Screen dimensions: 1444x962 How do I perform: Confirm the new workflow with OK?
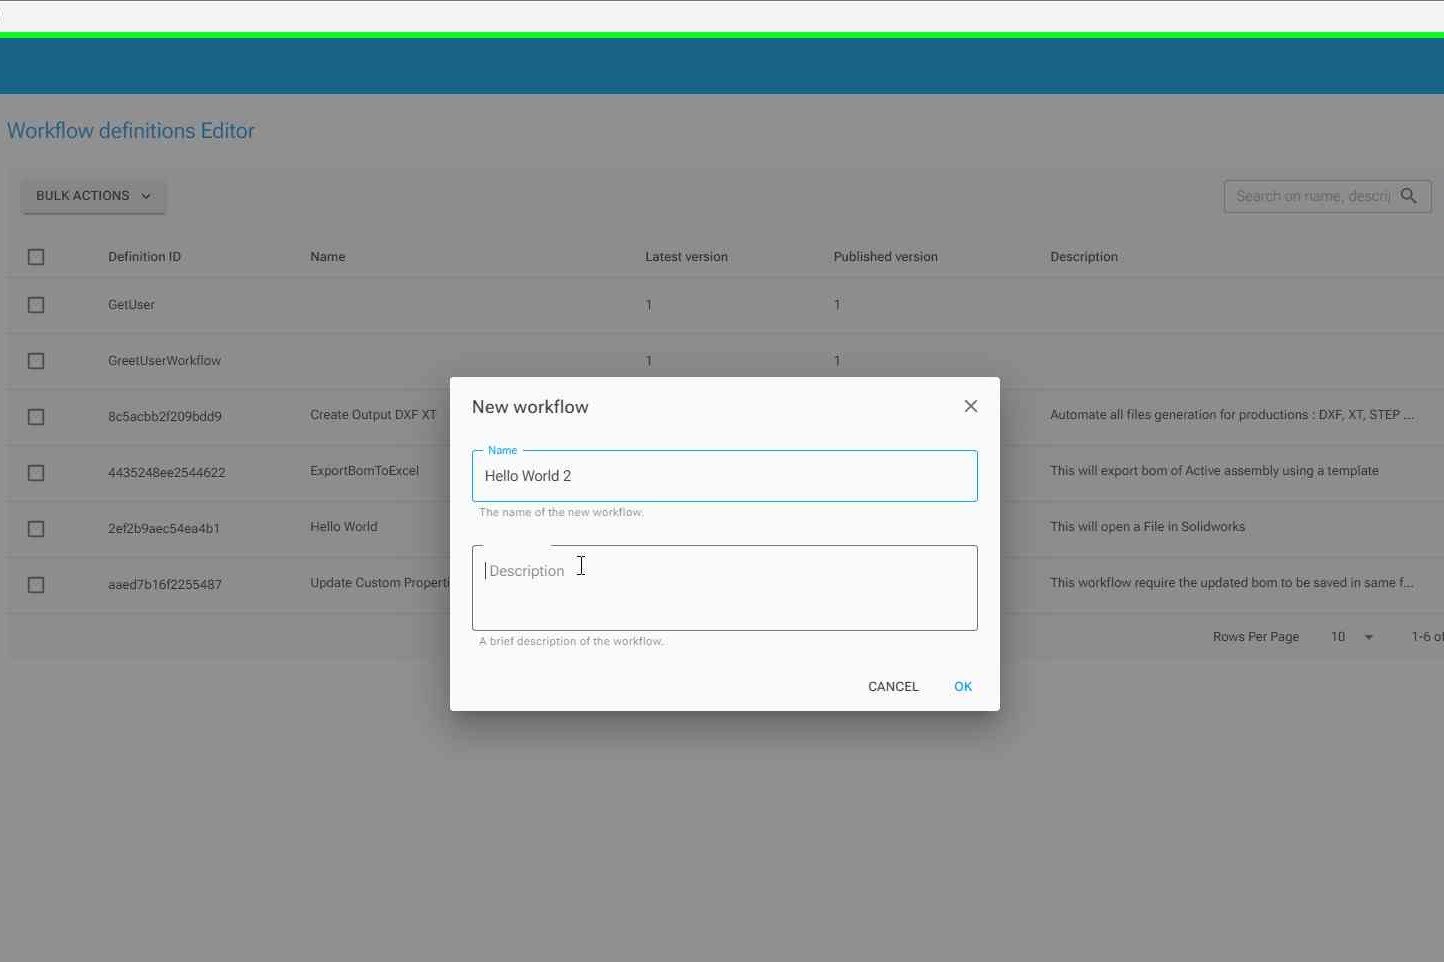tap(962, 686)
